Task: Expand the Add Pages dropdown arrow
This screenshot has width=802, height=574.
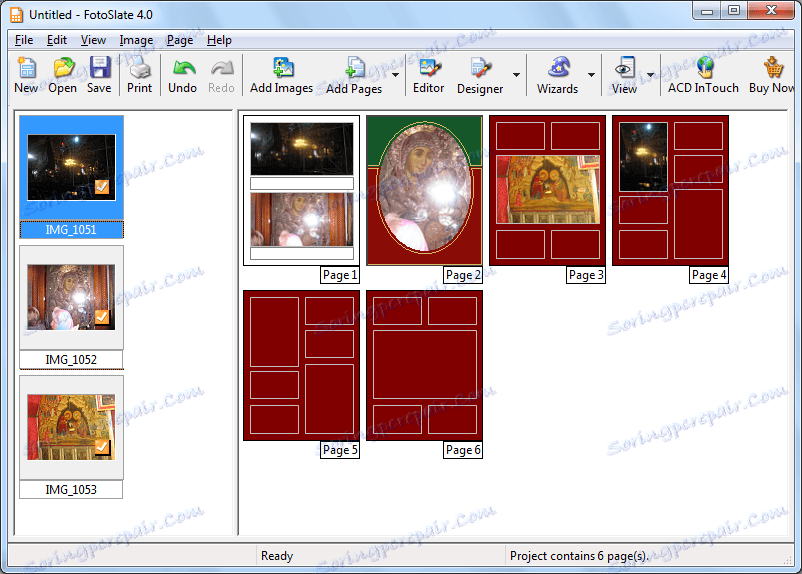Action: pos(395,75)
